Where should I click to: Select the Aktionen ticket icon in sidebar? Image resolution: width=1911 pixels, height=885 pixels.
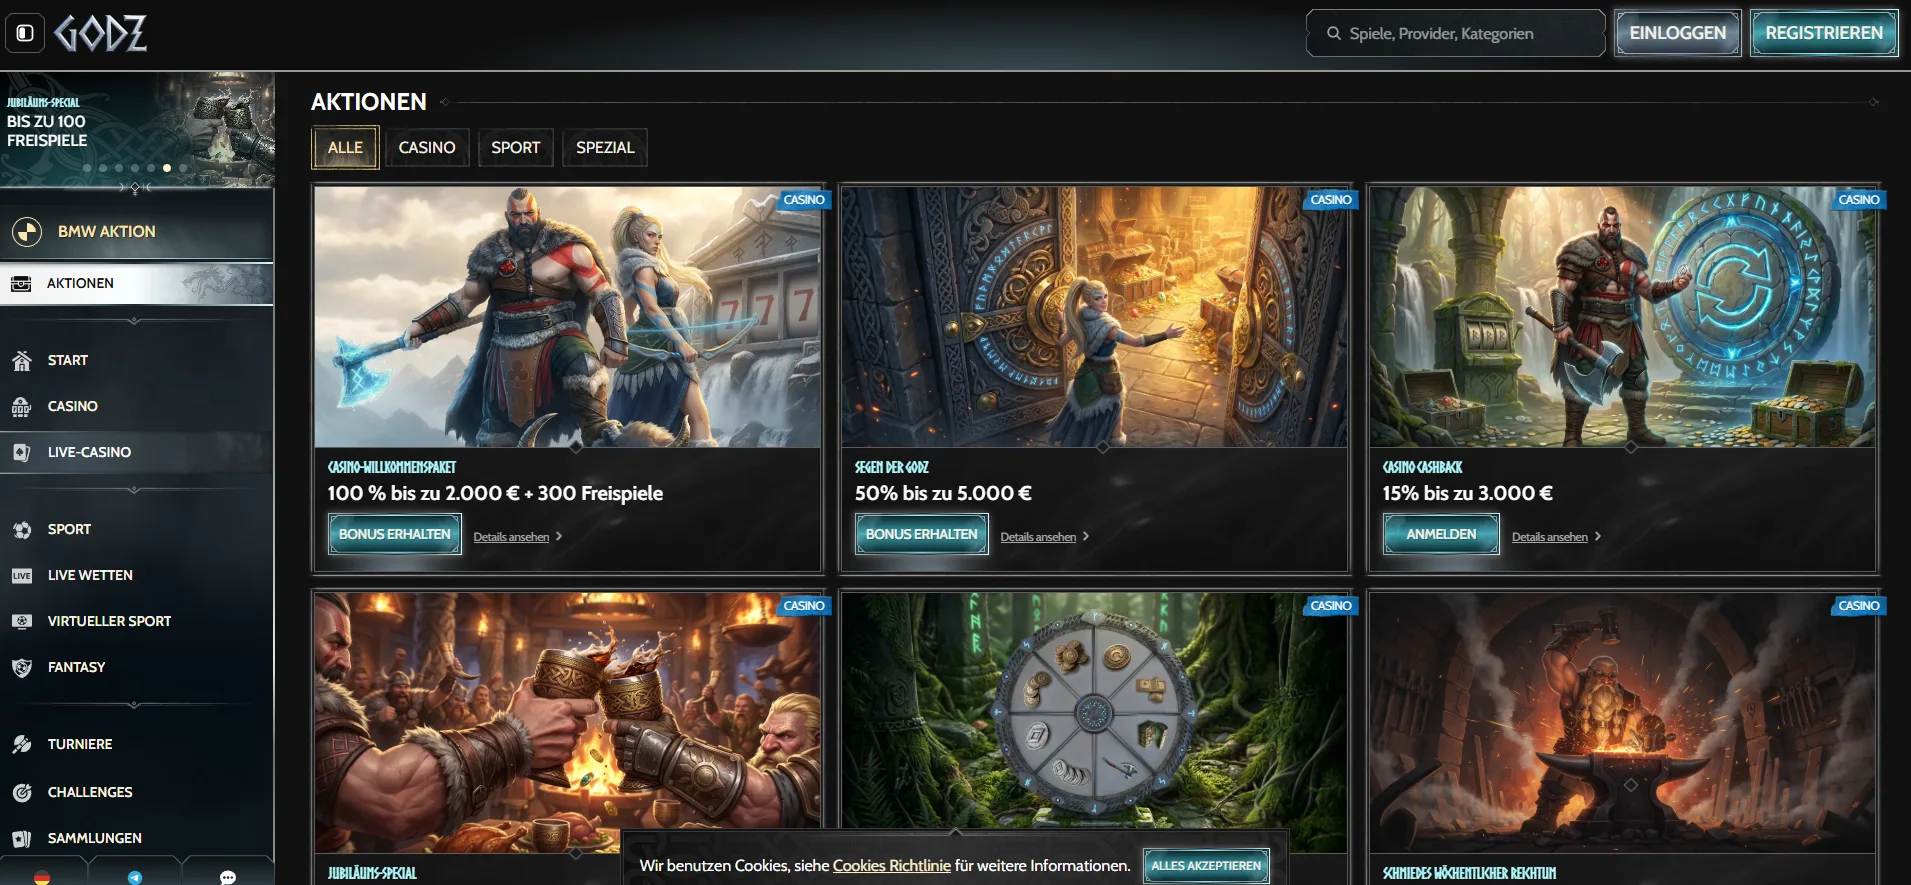click(x=21, y=284)
